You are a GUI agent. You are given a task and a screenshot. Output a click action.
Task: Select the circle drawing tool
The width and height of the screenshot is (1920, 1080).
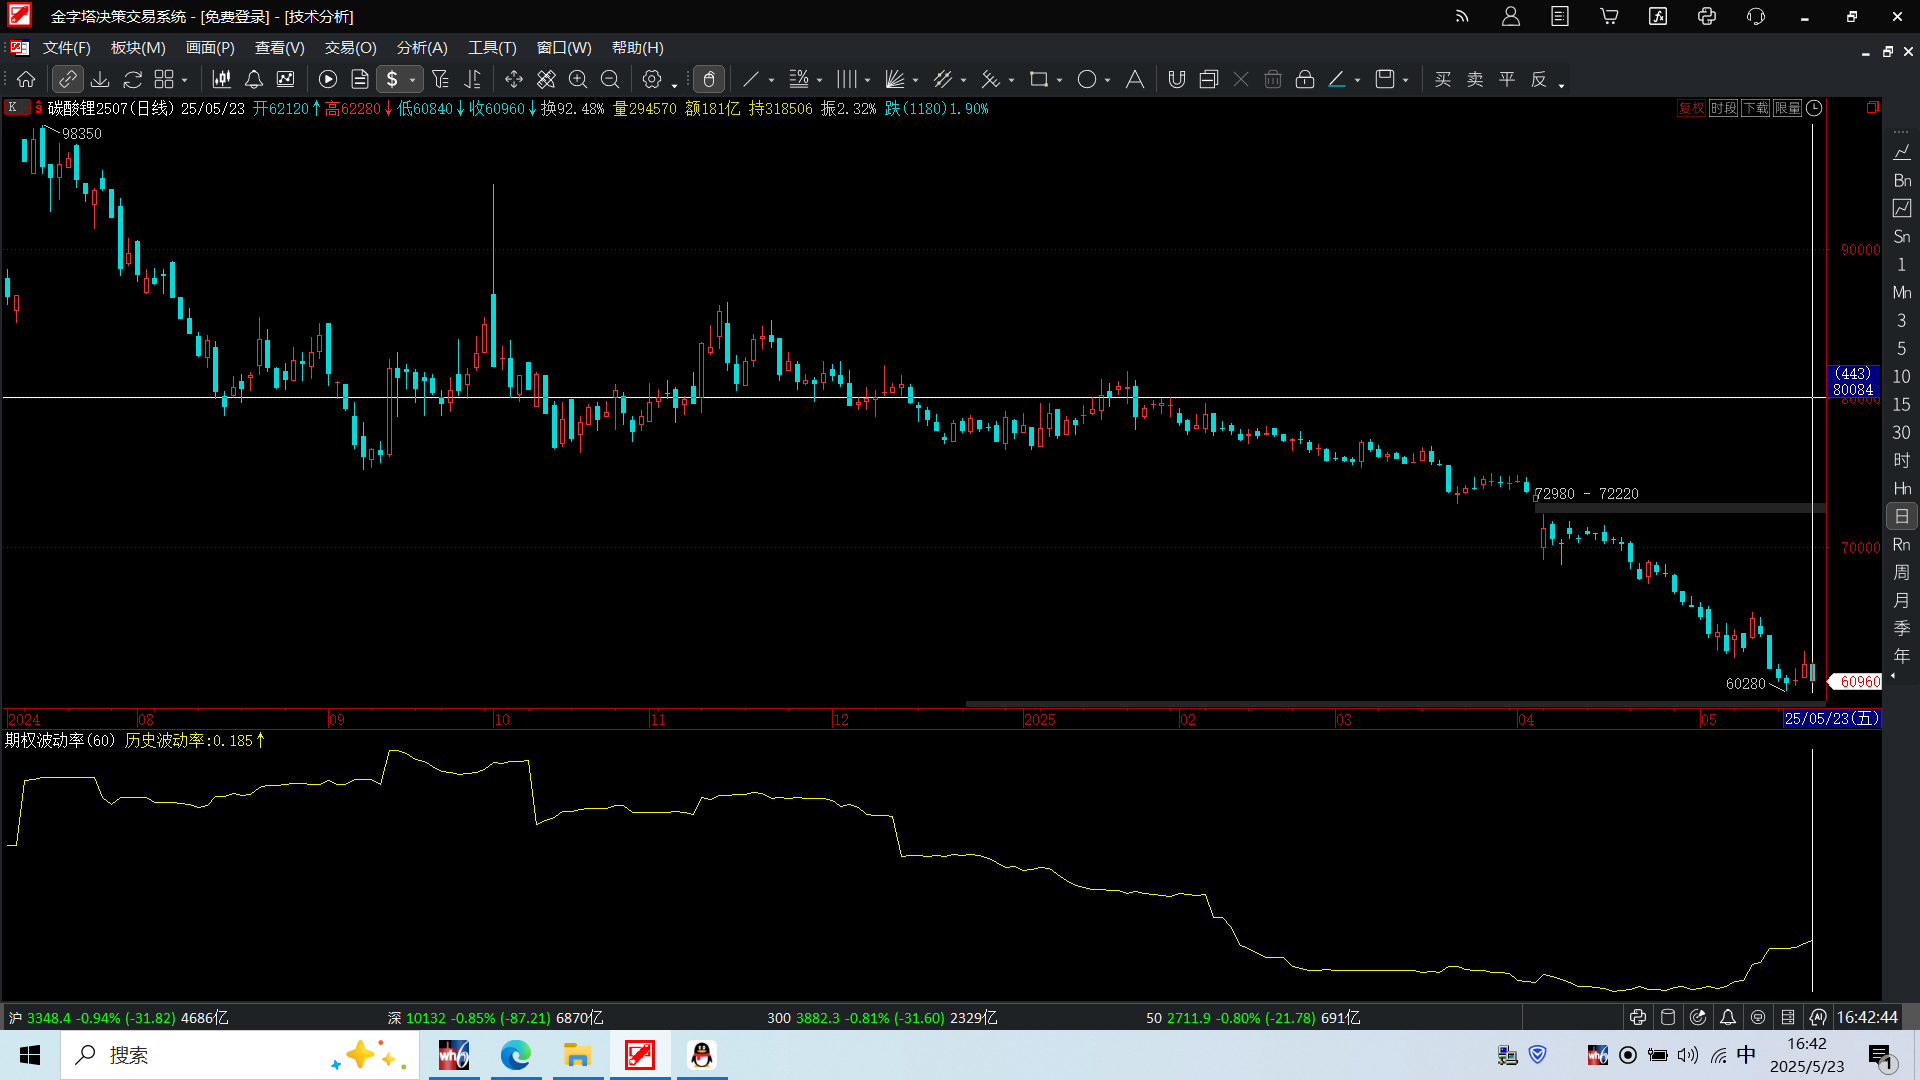(1087, 79)
